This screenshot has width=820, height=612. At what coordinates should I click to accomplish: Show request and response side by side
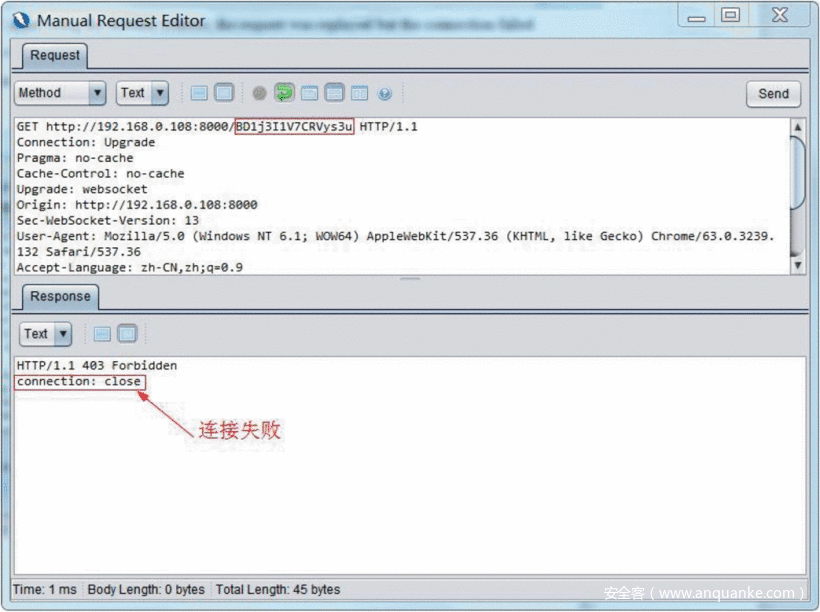coord(359,94)
